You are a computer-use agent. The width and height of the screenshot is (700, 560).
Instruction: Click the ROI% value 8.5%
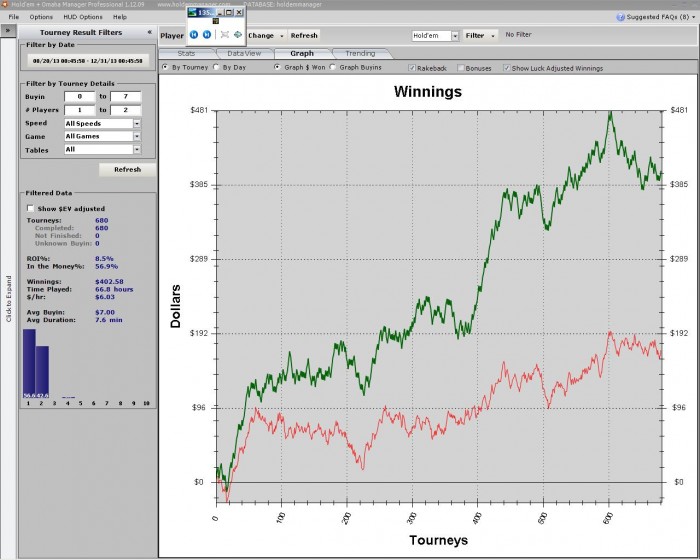(104, 259)
